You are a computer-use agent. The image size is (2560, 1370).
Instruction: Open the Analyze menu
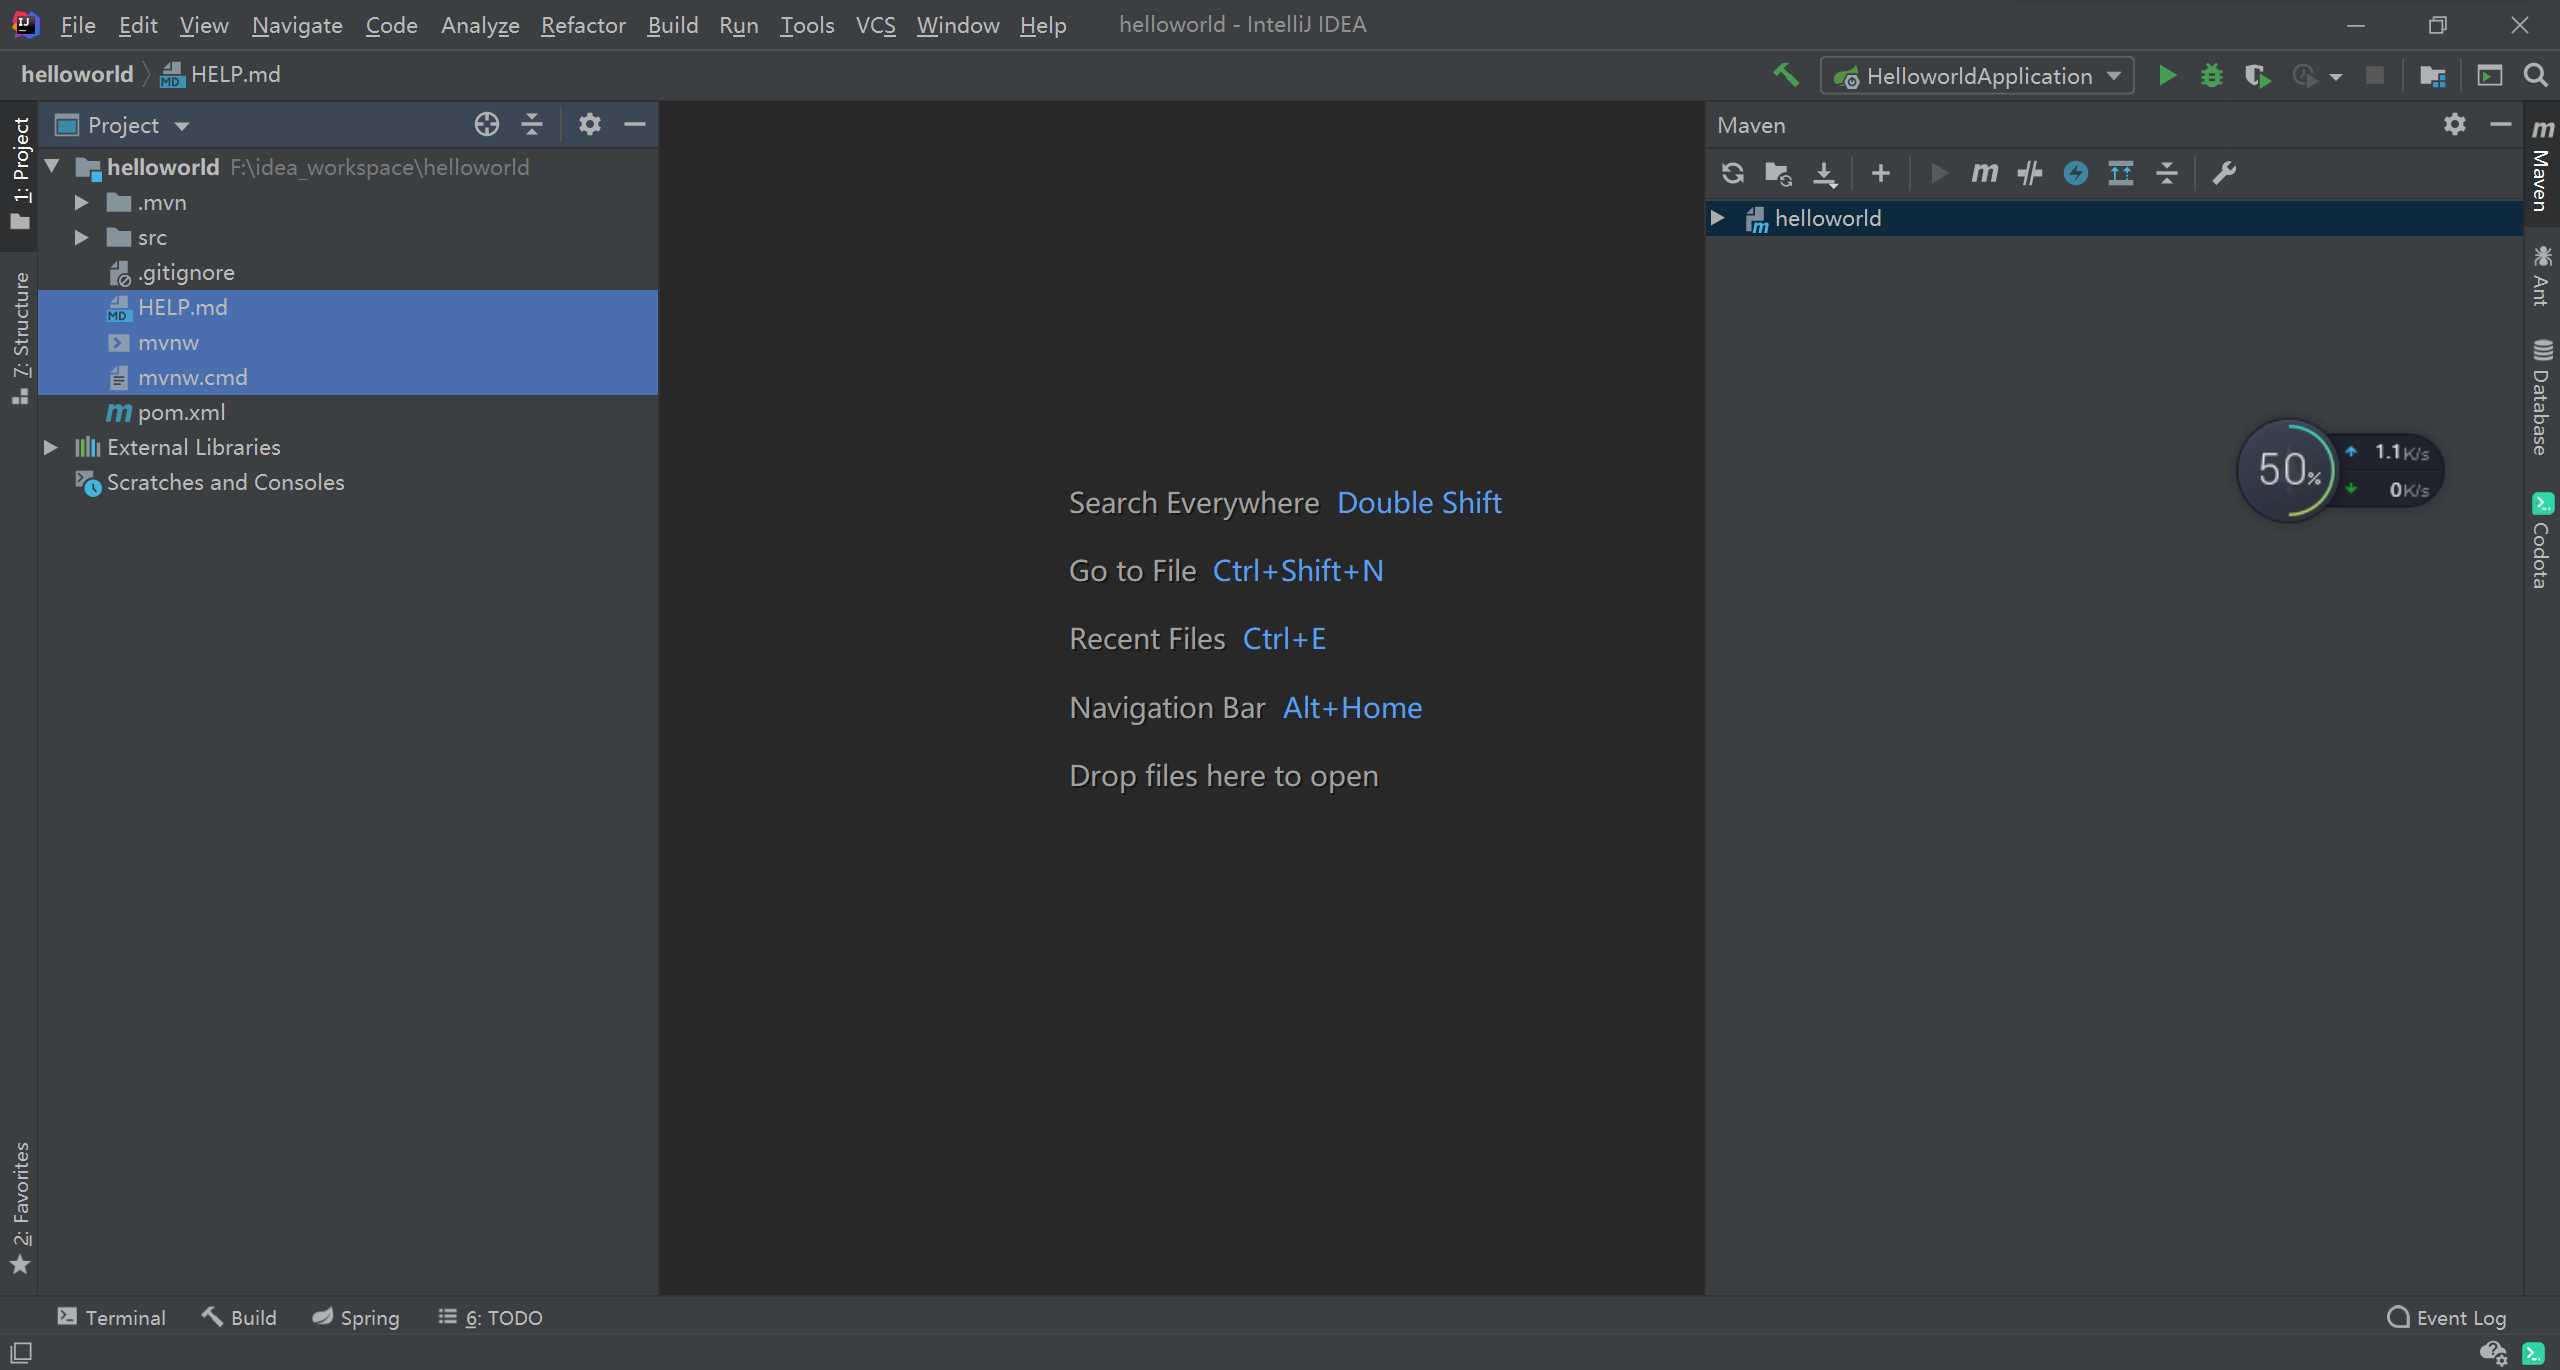click(x=480, y=25)
